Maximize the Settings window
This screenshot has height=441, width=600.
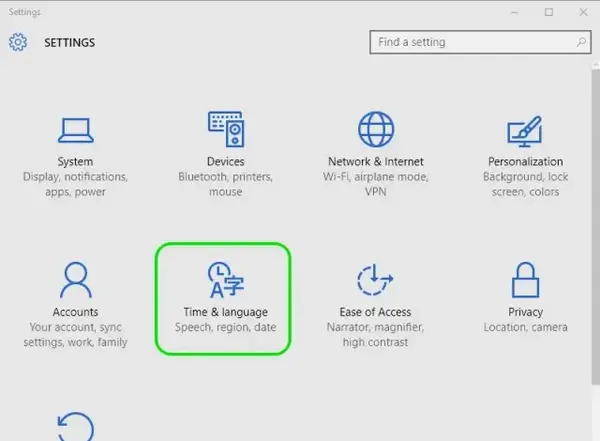[x=549, y=12]
